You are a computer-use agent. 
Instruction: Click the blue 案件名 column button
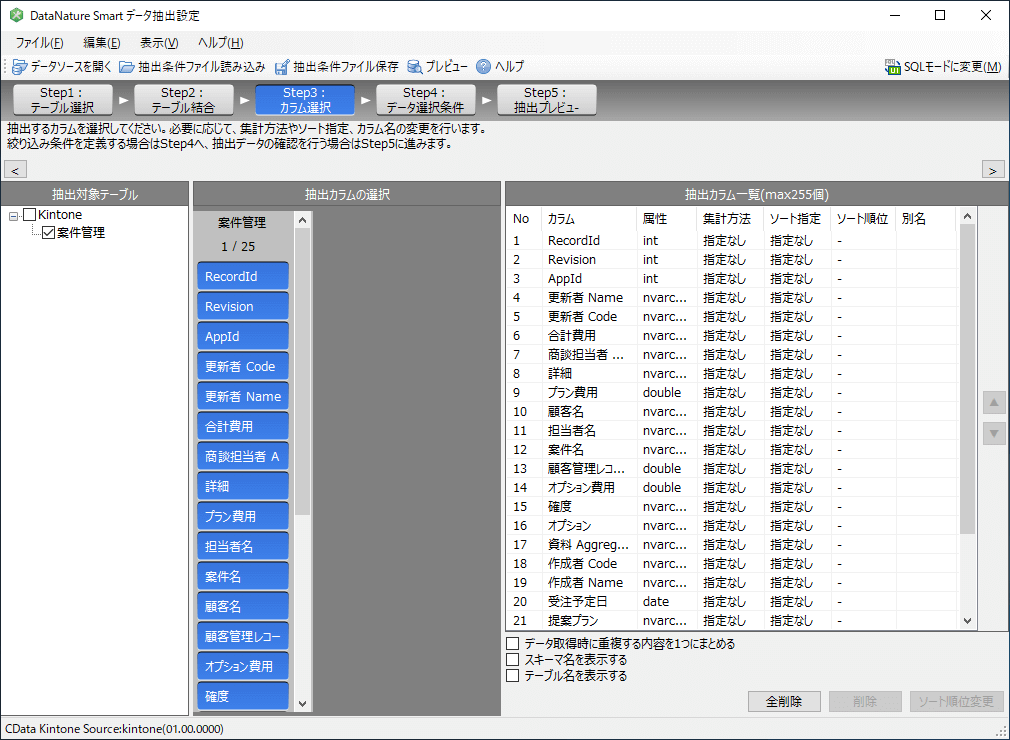(x=243, y=576)
